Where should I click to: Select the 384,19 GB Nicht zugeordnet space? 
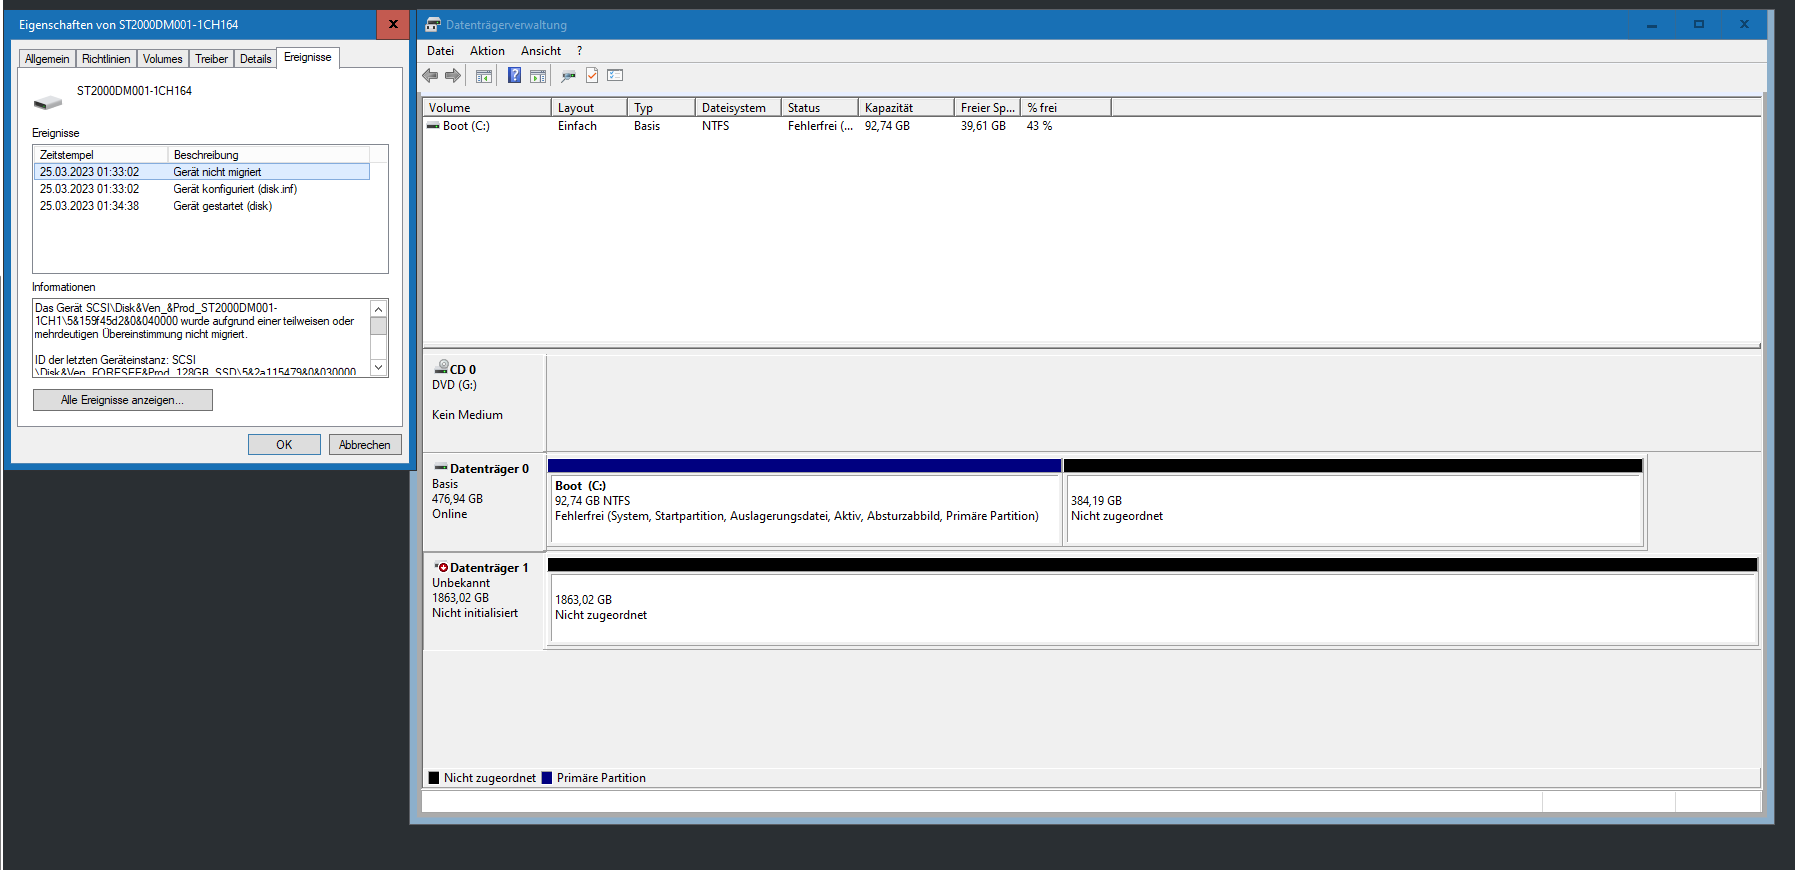pyautogui.click(x=1353, y=502)
